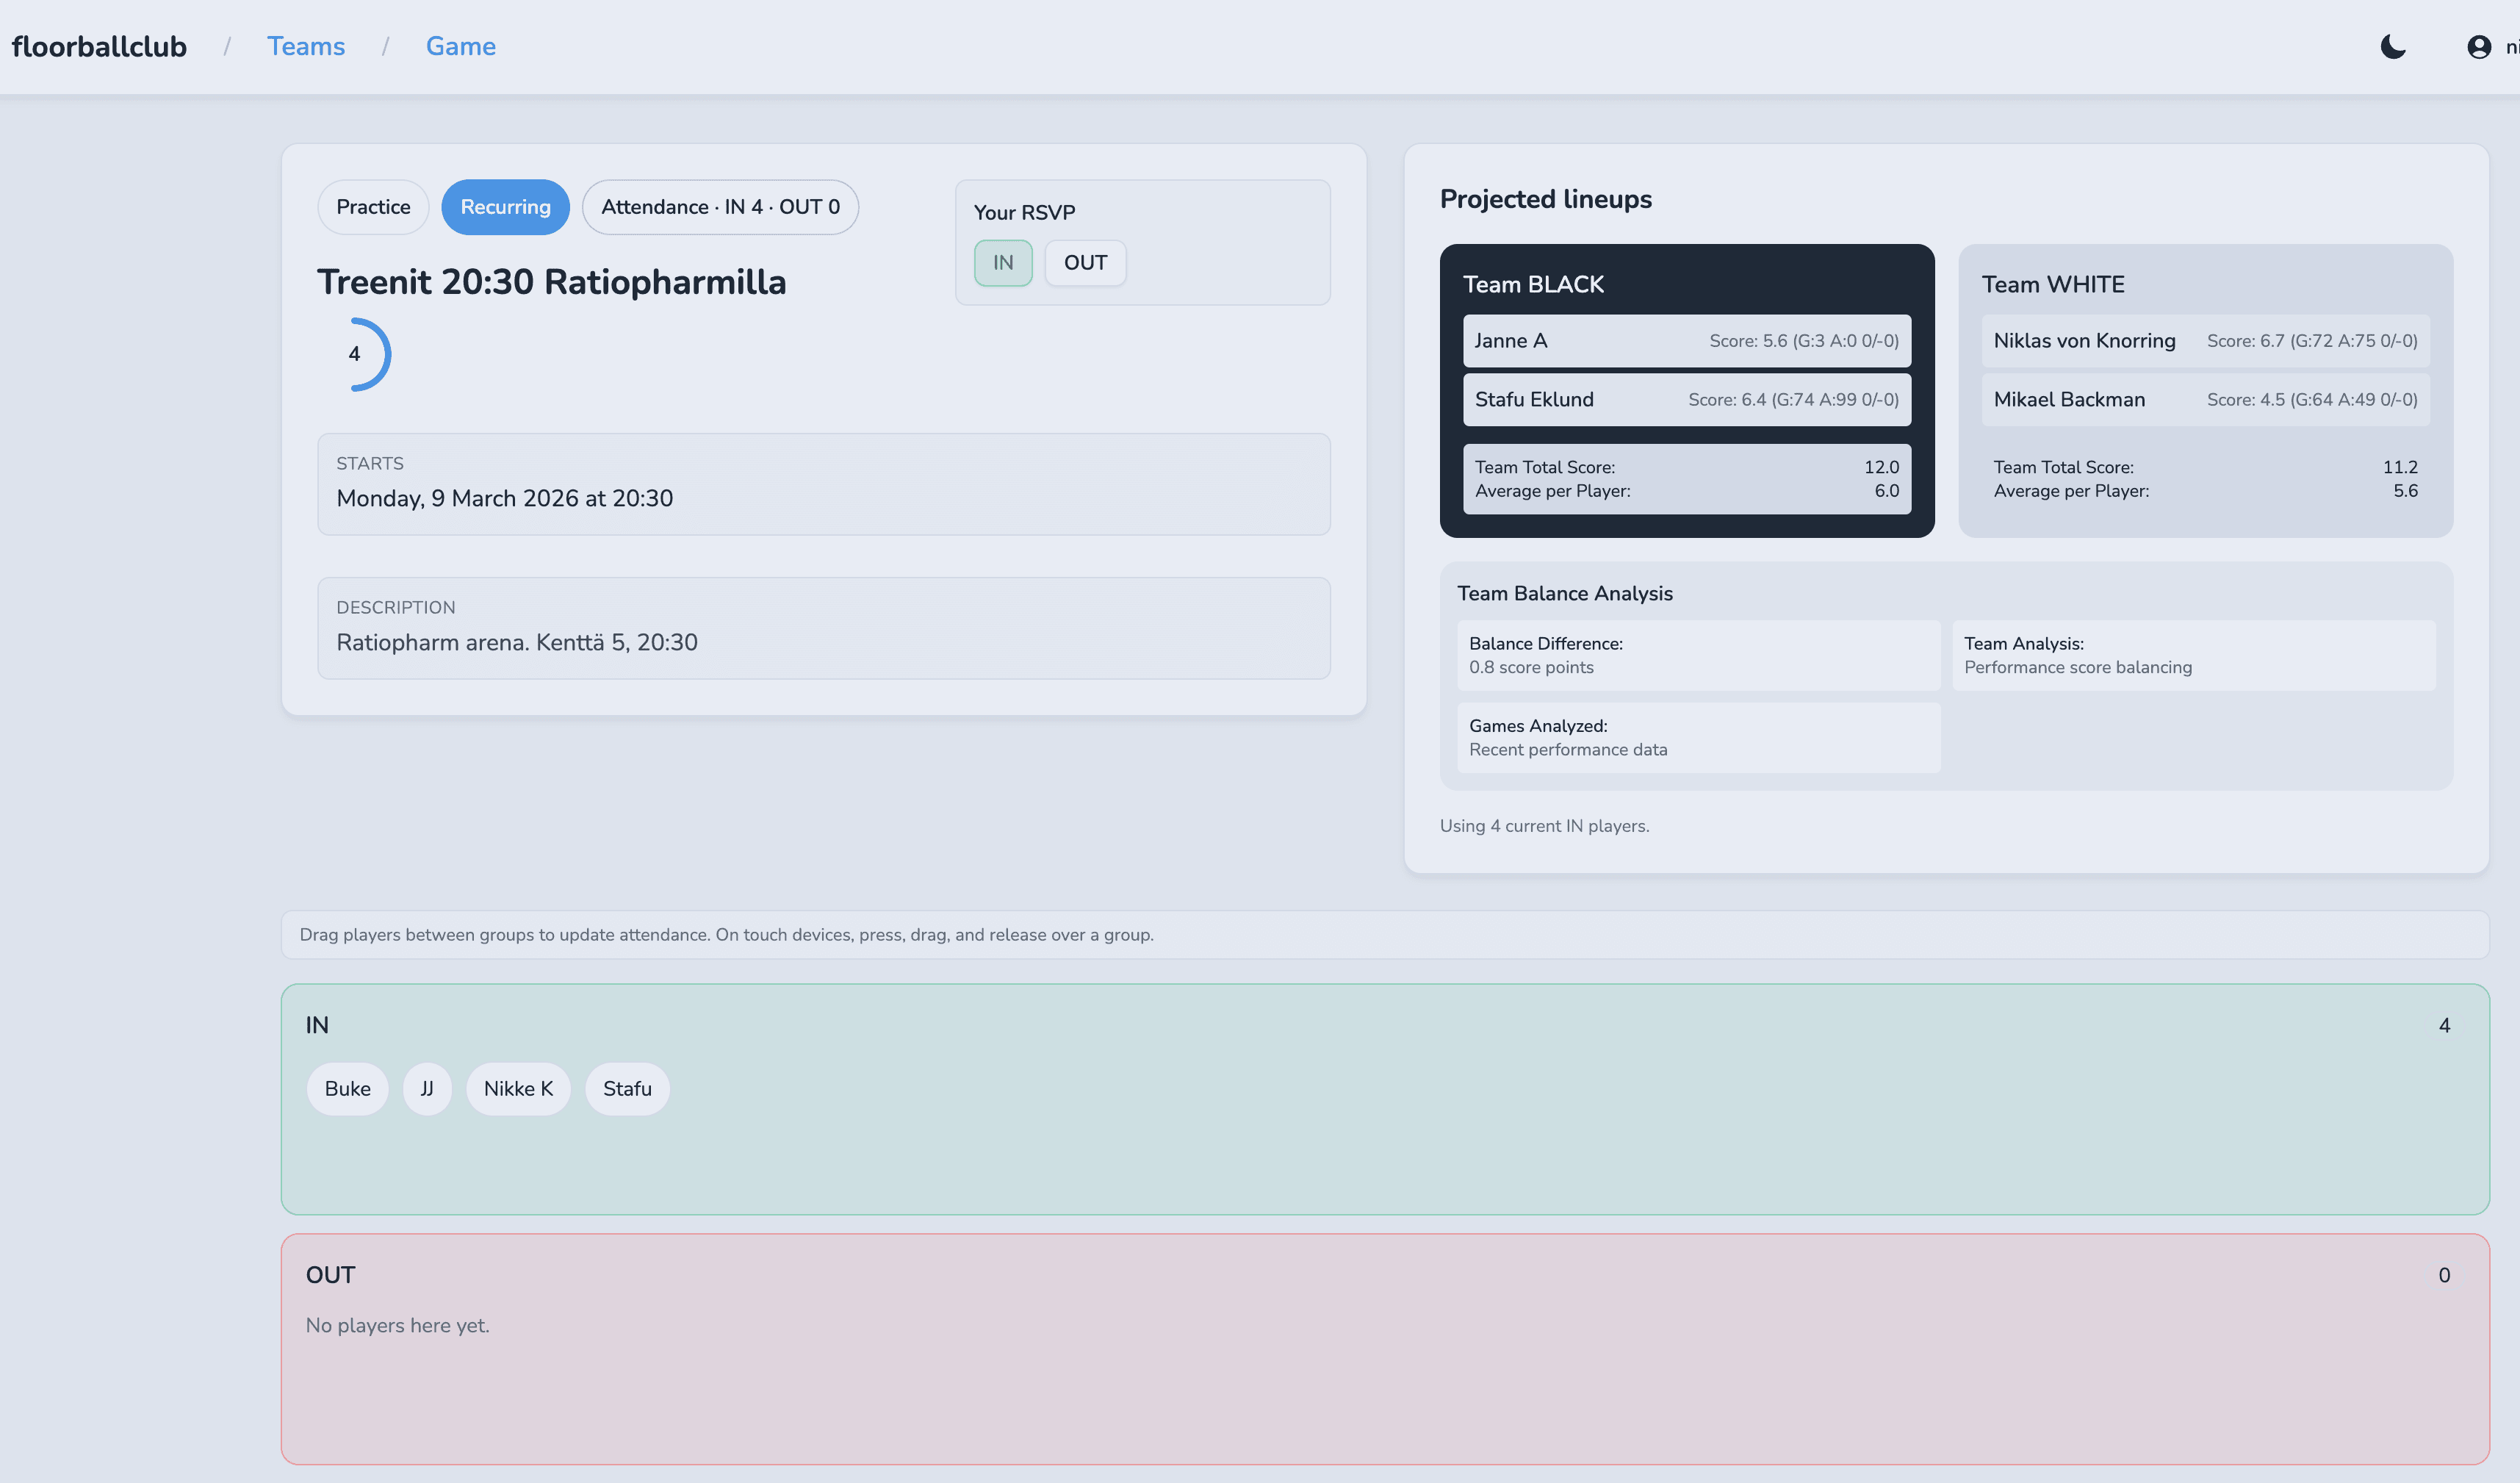Click the attendance progress ring showing 4
The image size is (2520, 1483).
(x=355, y=354)
